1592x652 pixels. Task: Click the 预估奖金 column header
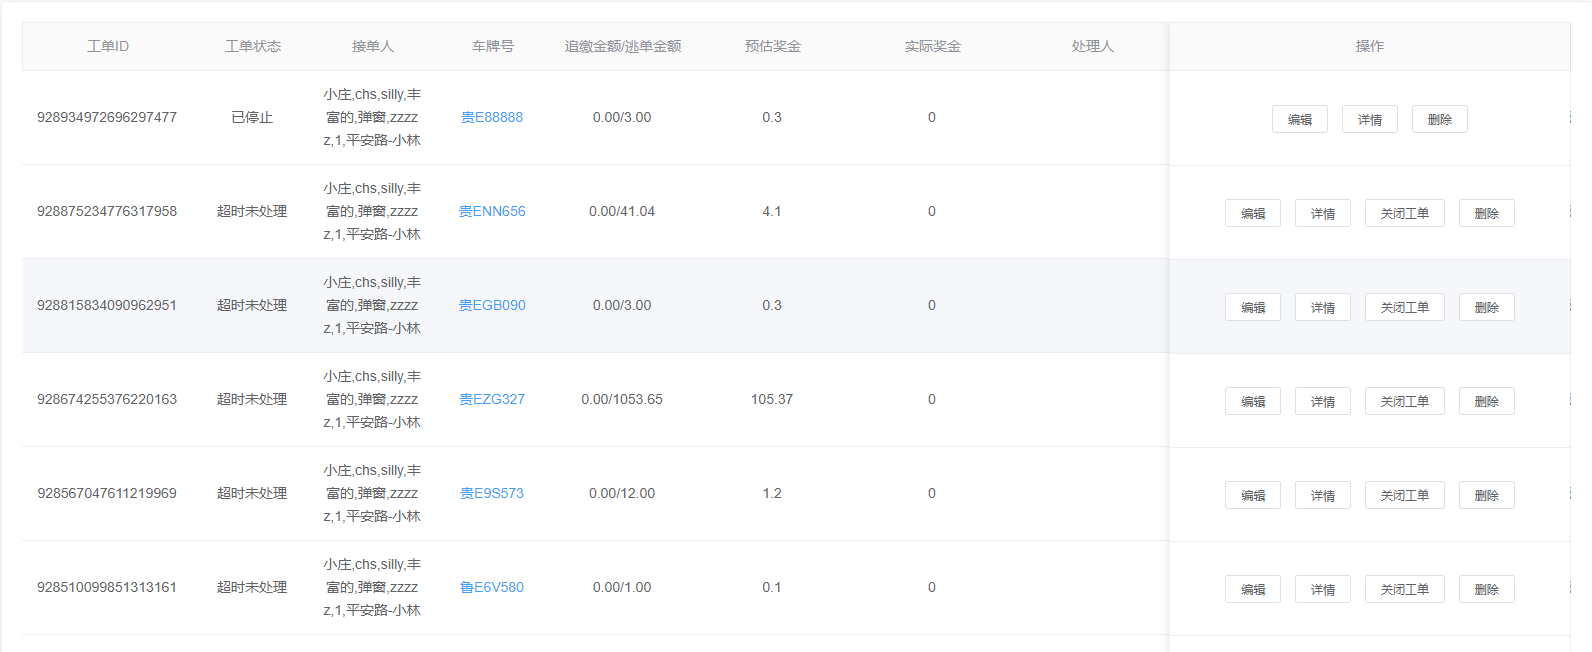click(772, 46)
